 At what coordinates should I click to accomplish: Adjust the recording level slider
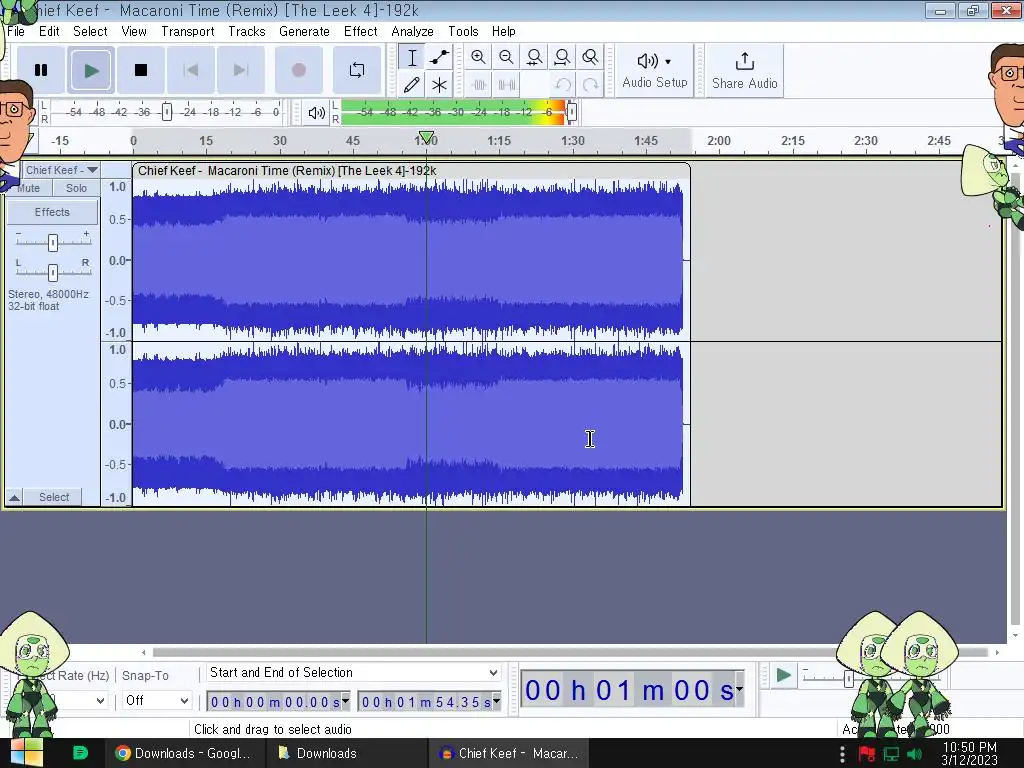coord(167,112)
